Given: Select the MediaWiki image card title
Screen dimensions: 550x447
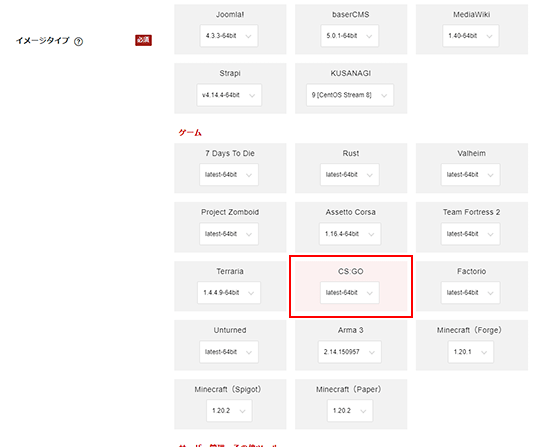Looking at the screenshot, I should (x=471, y=15).
